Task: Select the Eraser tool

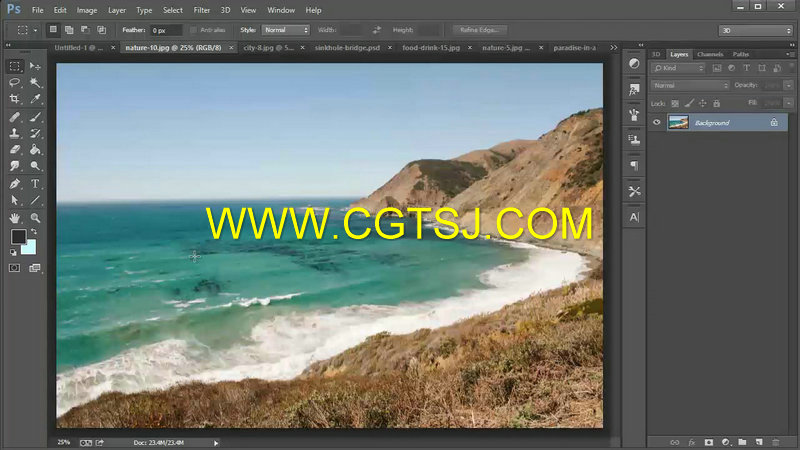Action: tap(15, 150)
